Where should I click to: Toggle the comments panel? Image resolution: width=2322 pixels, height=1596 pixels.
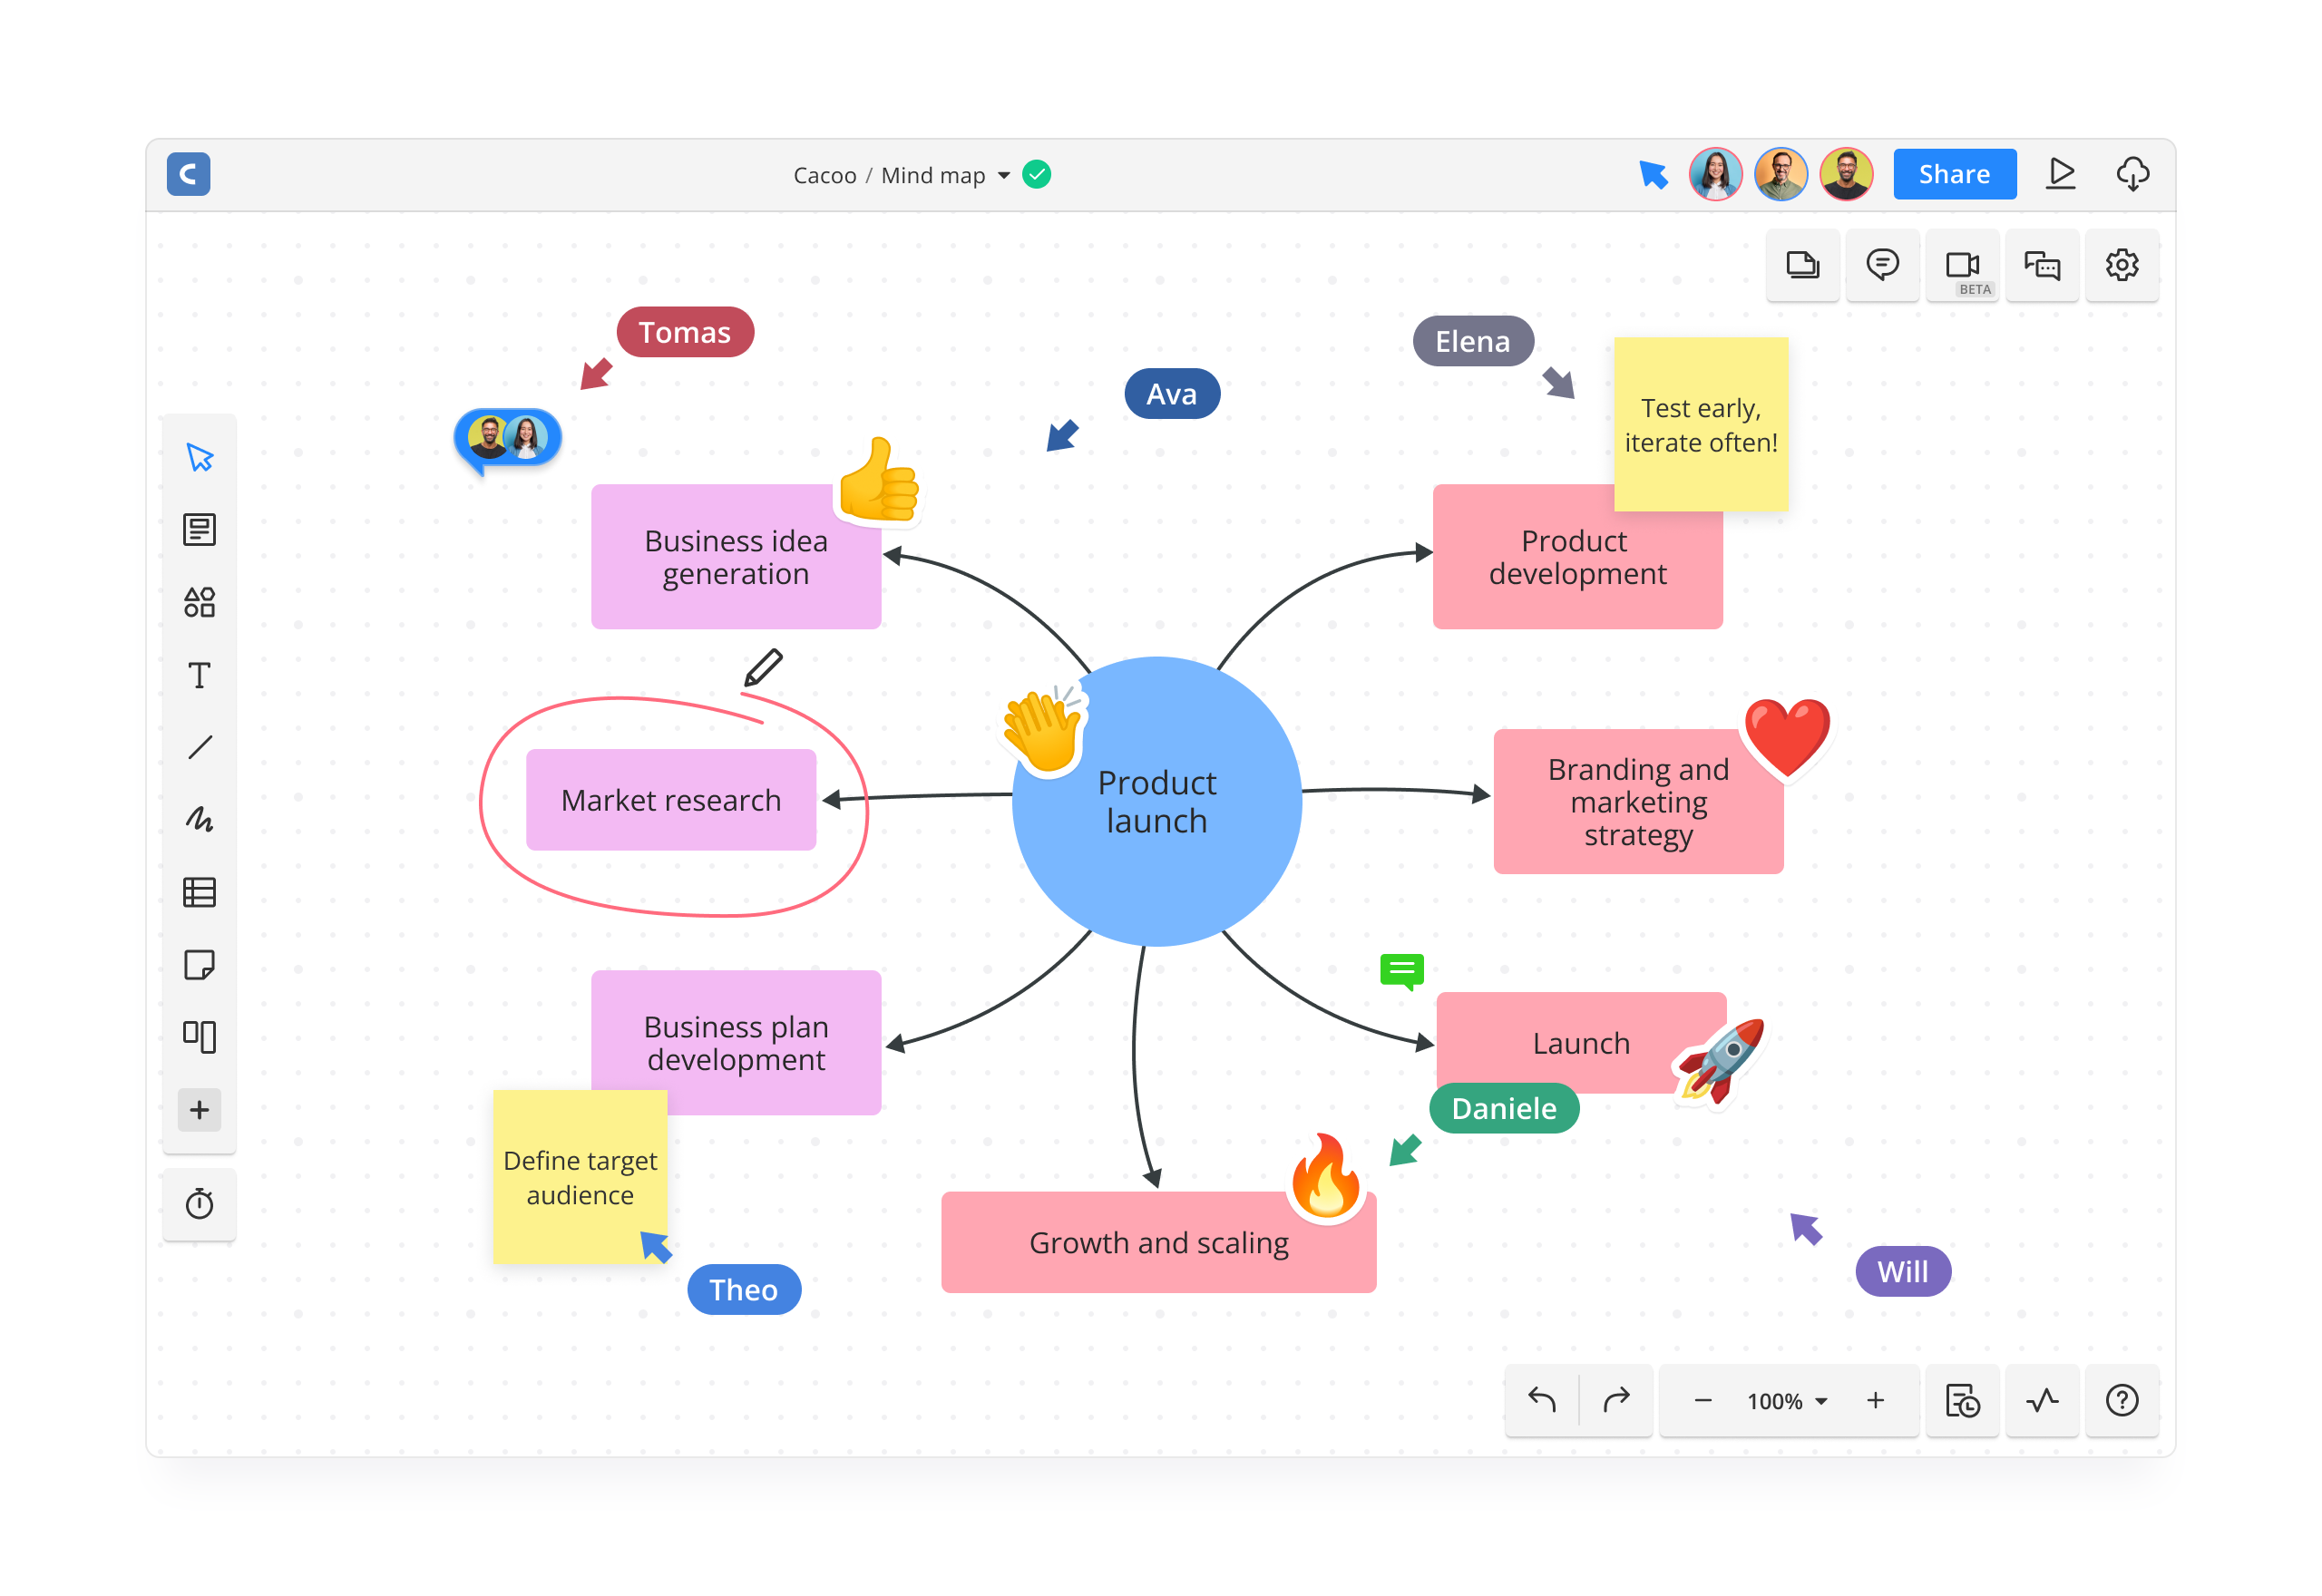[x=1881, y=265]
